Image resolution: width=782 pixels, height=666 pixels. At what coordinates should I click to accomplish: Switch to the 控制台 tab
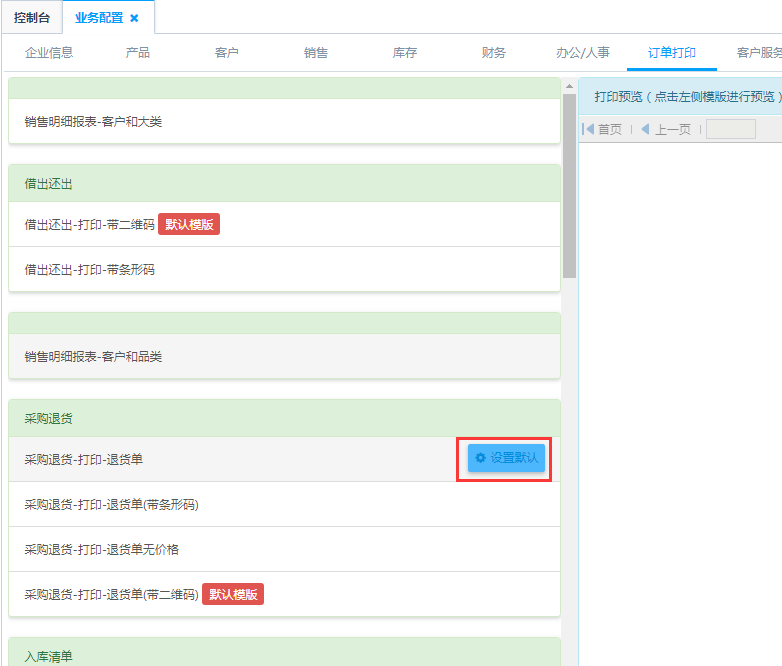pos(32,18)
